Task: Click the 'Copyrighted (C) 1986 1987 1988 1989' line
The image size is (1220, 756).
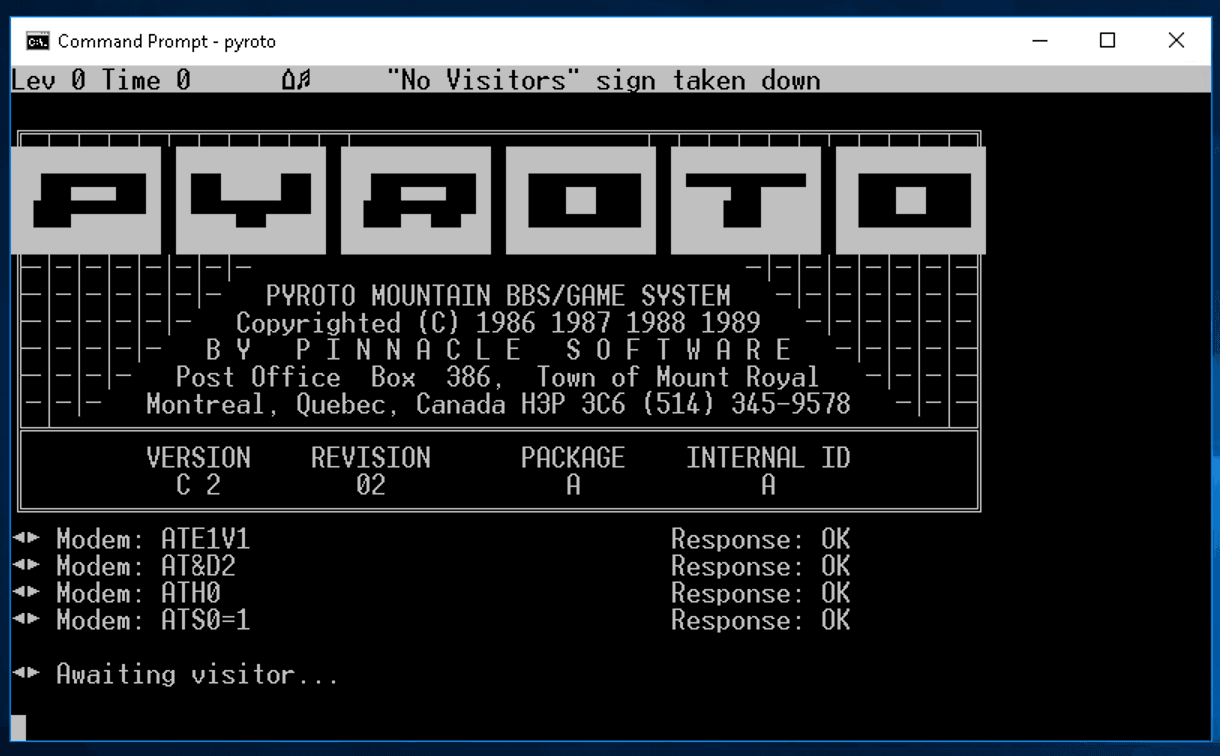Action: (x=498, y=323)
